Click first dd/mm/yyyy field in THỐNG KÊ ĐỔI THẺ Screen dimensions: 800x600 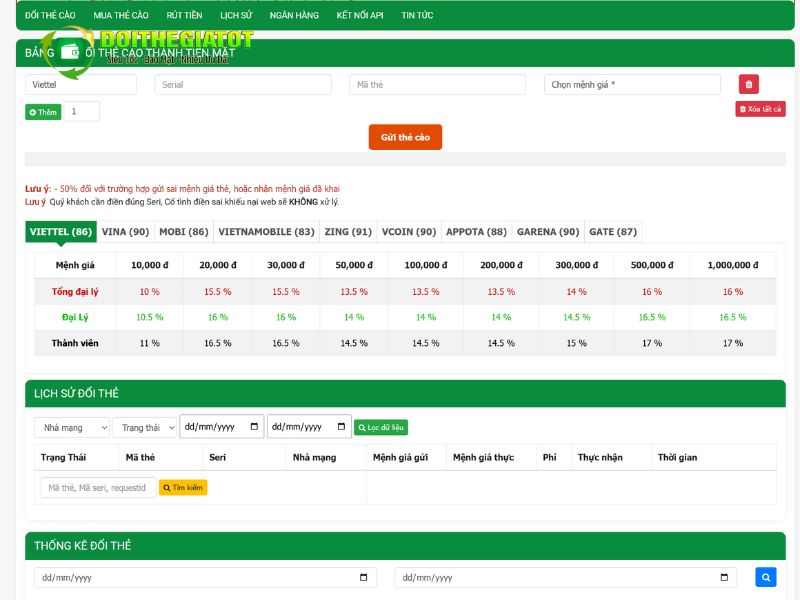tap(205, 578)
